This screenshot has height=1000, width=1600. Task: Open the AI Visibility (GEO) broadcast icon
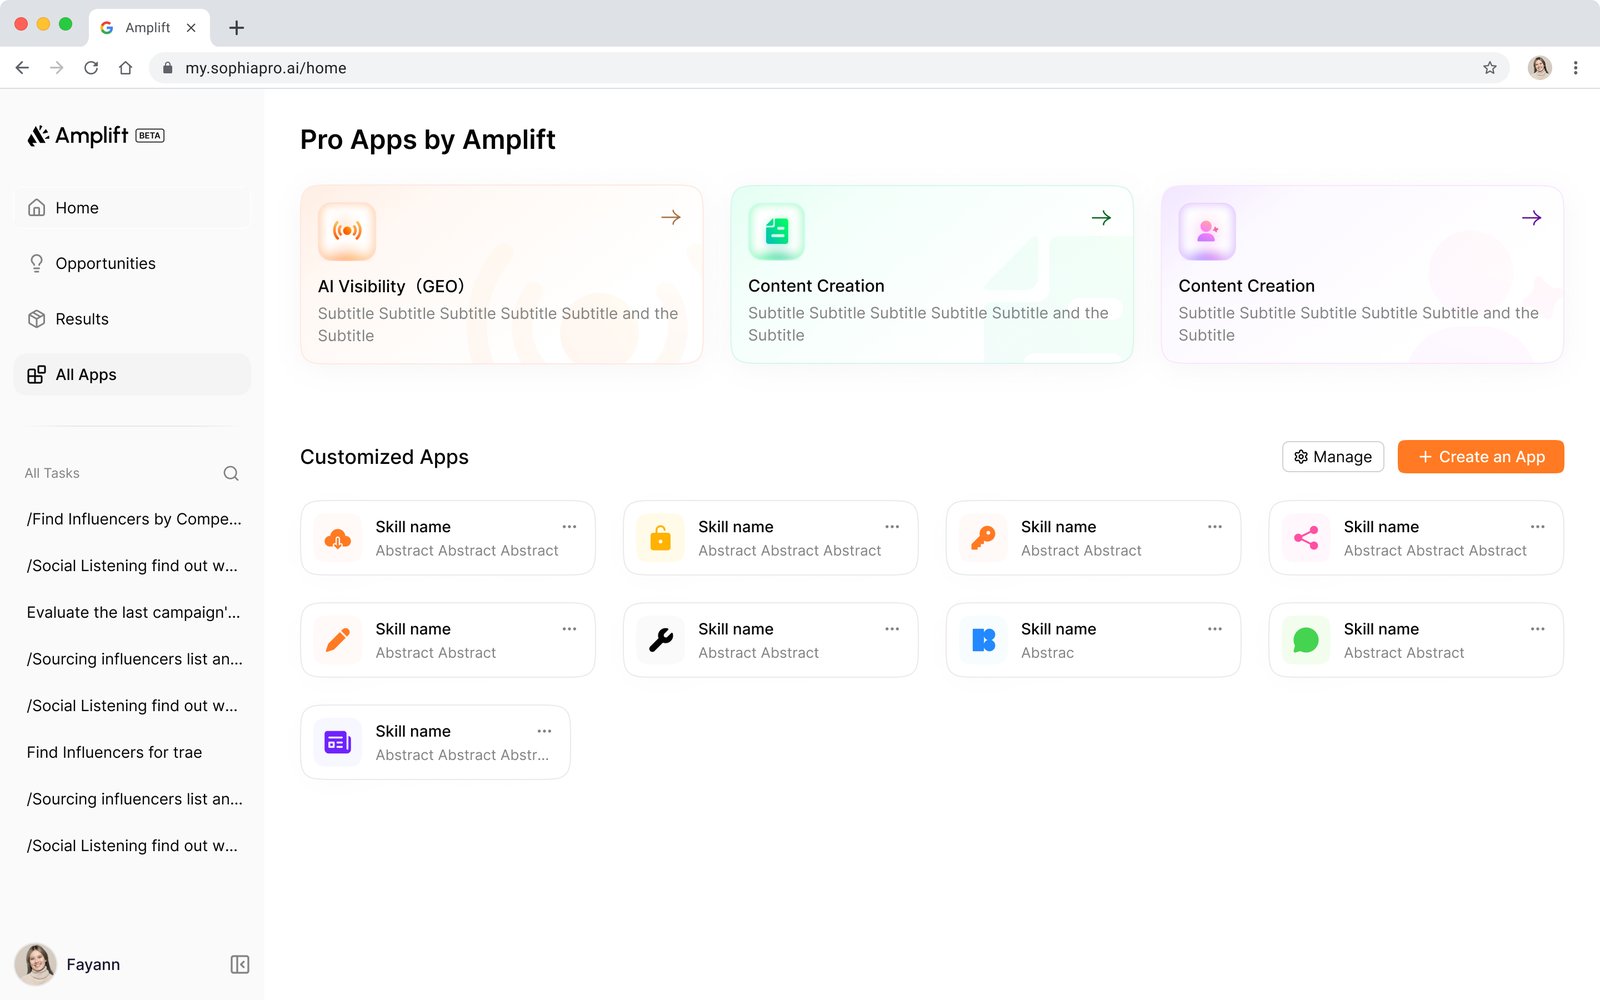pos(347,231)
